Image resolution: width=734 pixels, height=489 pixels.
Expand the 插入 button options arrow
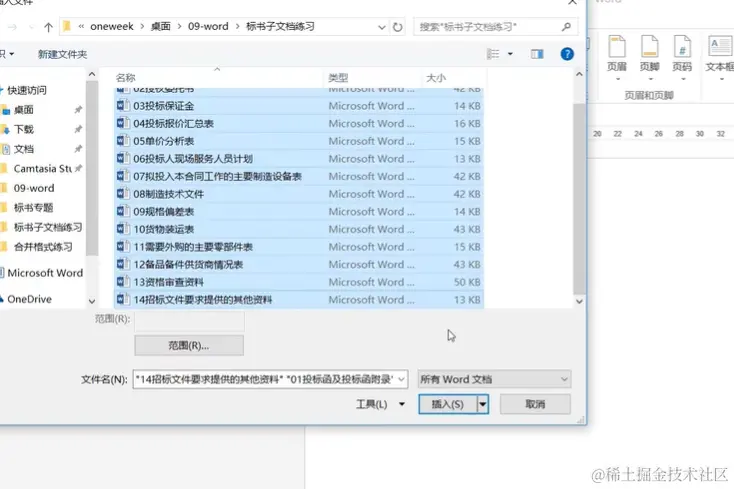point(483,404)
